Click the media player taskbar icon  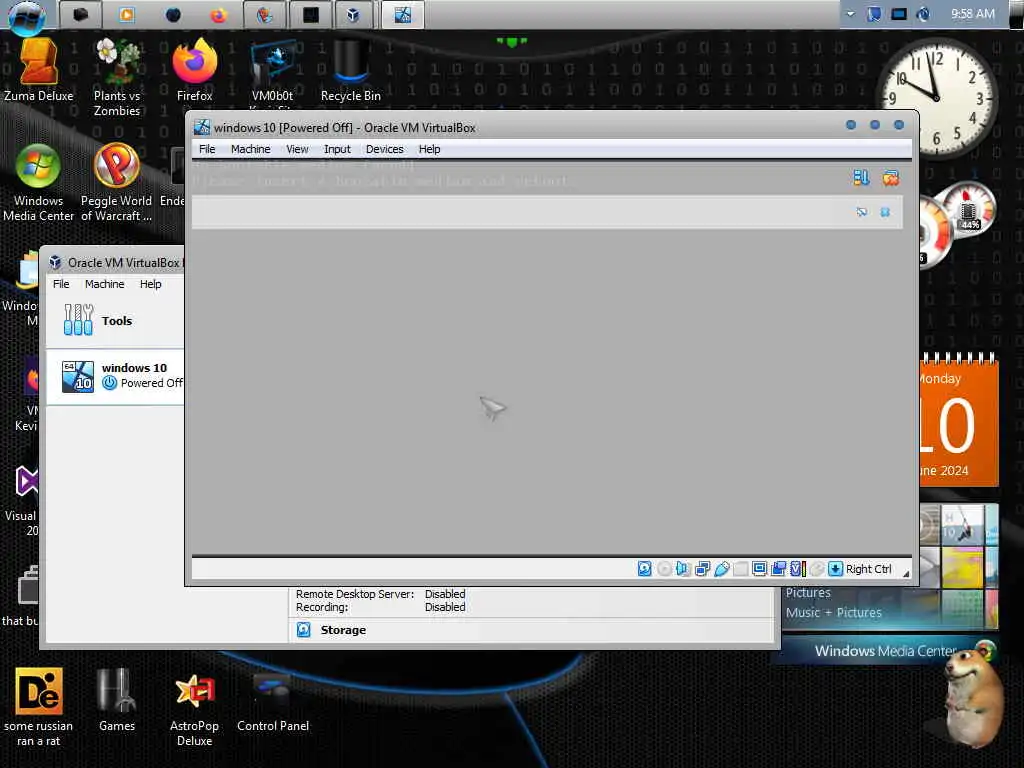[127, 15]
